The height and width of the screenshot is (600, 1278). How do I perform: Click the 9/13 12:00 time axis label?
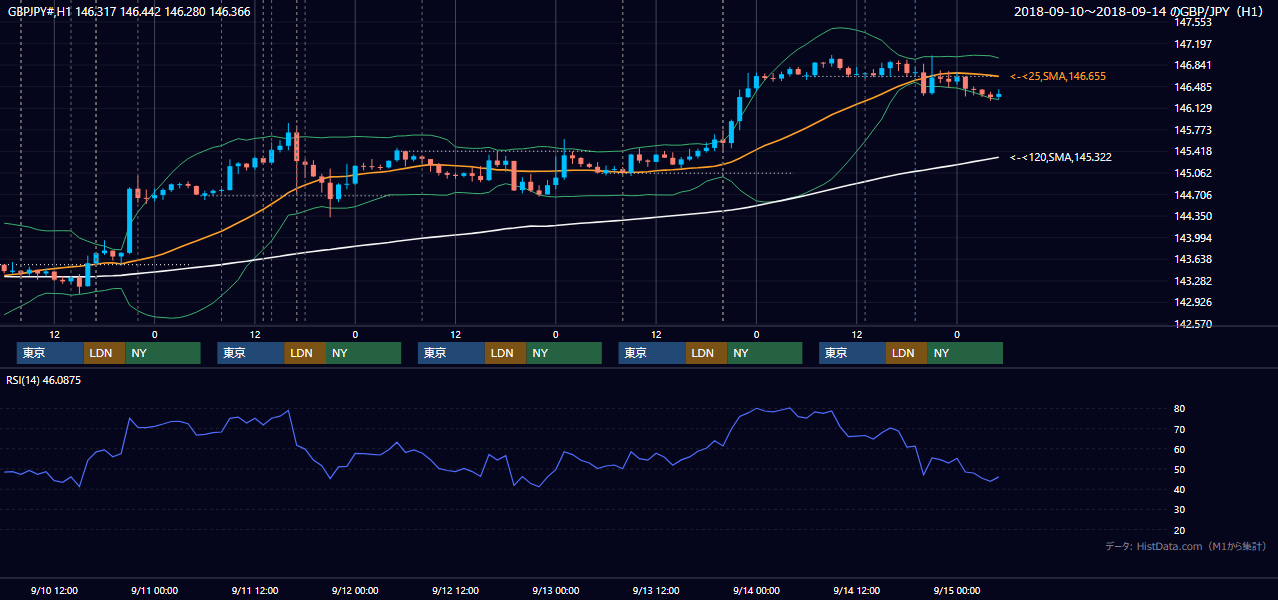pyautogui.click(x=656, y=591)
